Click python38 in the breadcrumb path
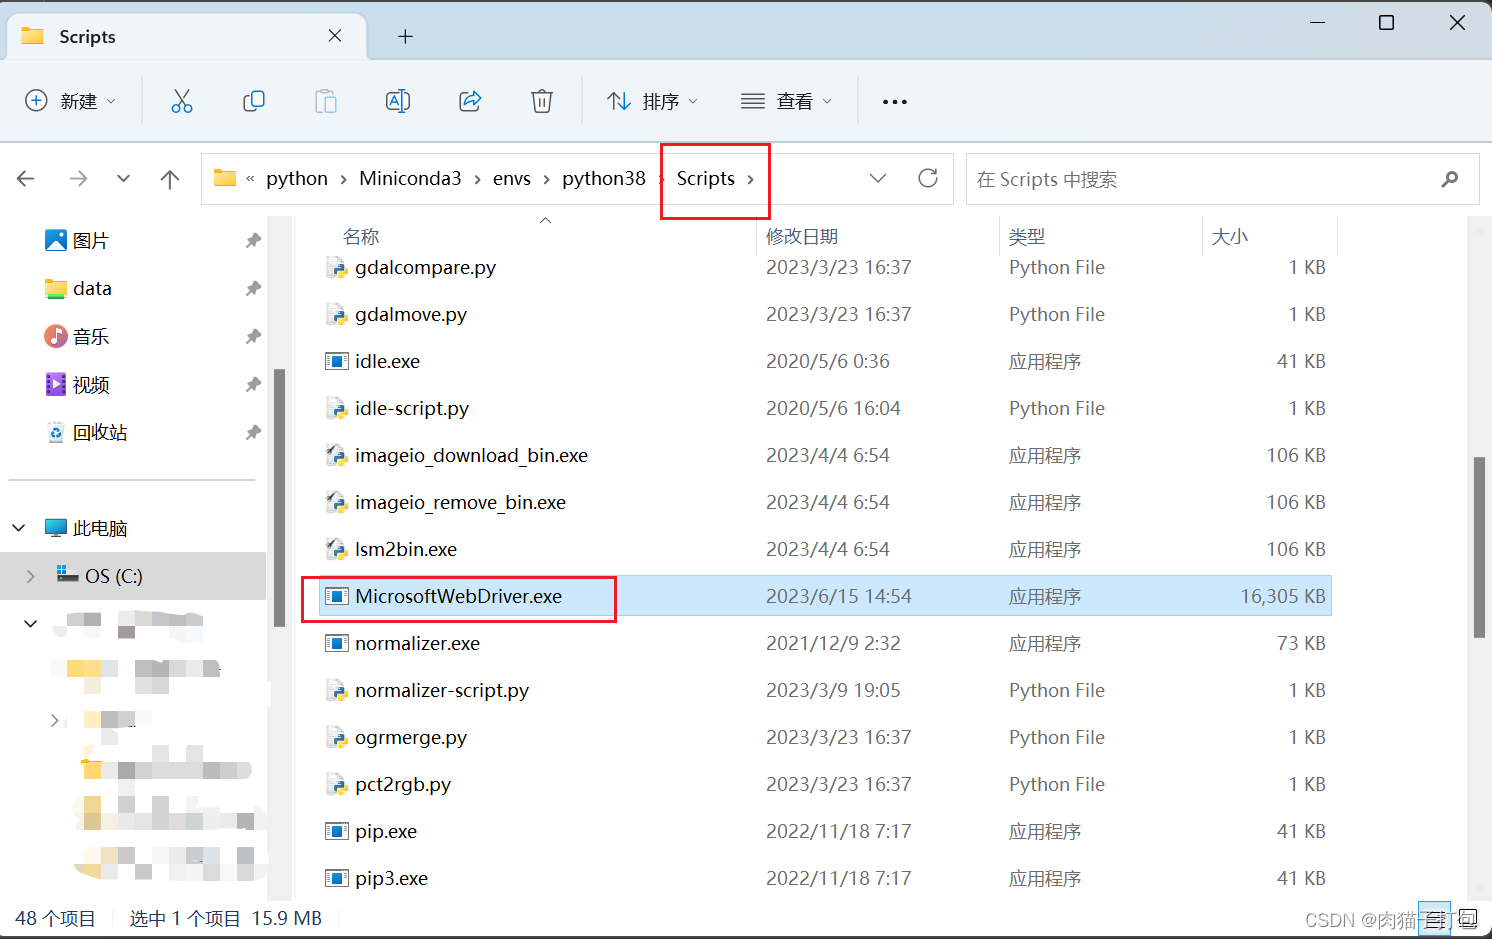Screen dimensions: 1492x939 604,178
